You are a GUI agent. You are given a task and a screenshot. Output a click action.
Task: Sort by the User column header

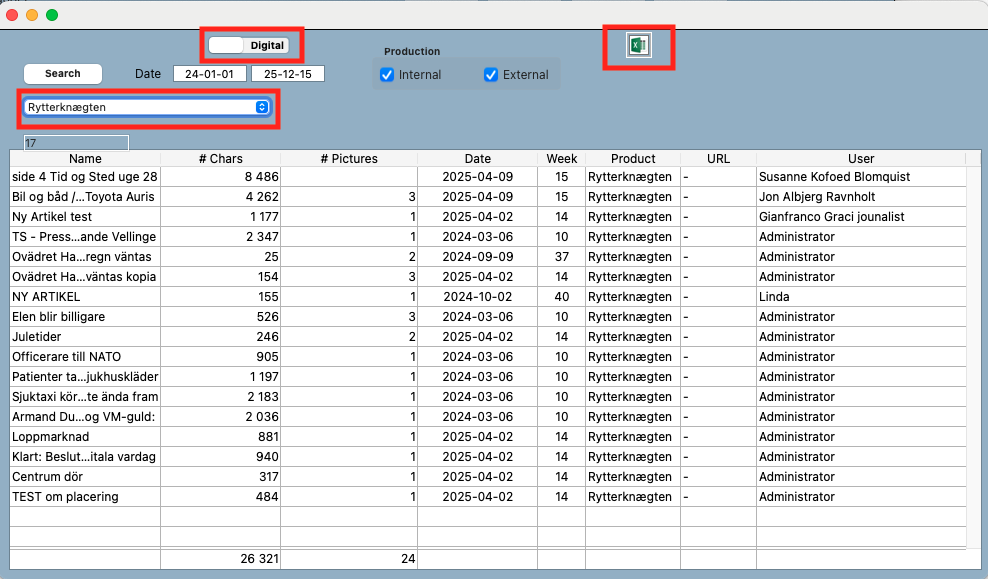(860, 158)
